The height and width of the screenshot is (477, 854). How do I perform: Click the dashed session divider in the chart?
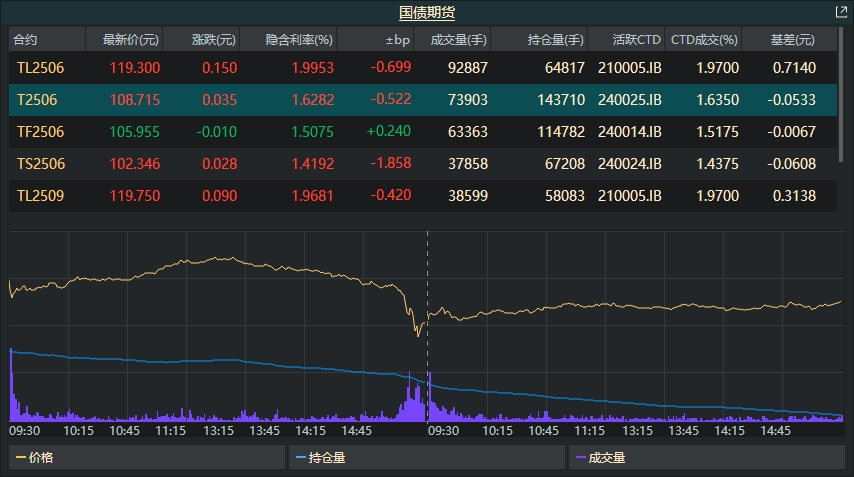point(427,300)
